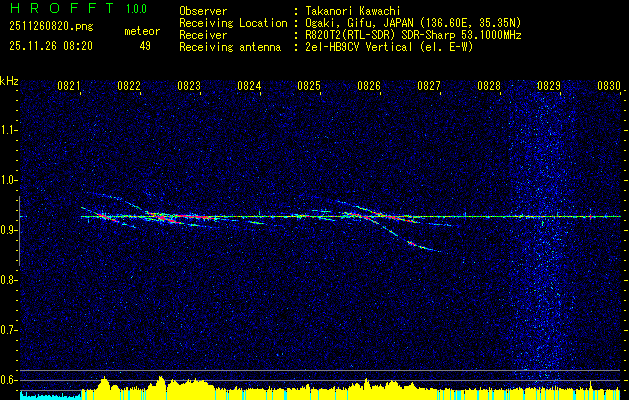Click the kHz axis unit label

coord(9,81)
